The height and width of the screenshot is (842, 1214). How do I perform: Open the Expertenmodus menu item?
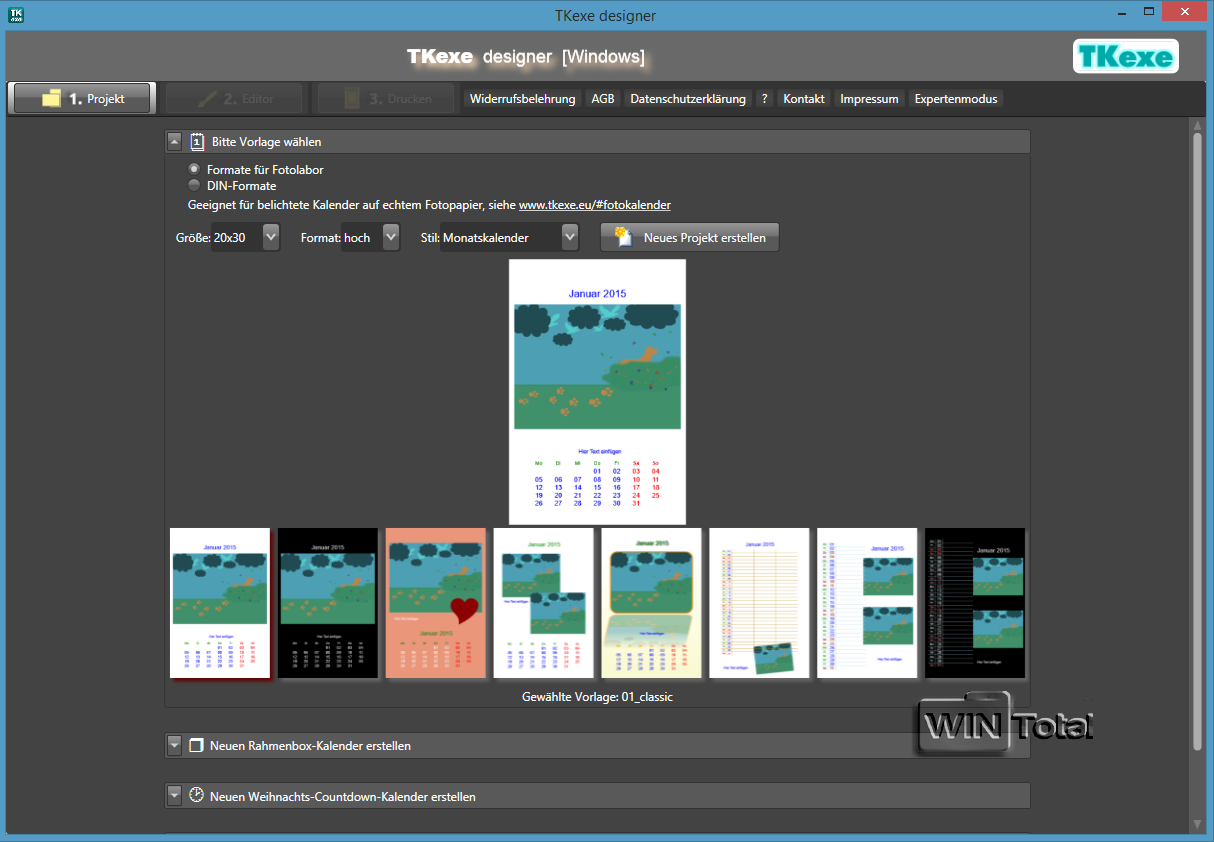[x=956, y=99]
